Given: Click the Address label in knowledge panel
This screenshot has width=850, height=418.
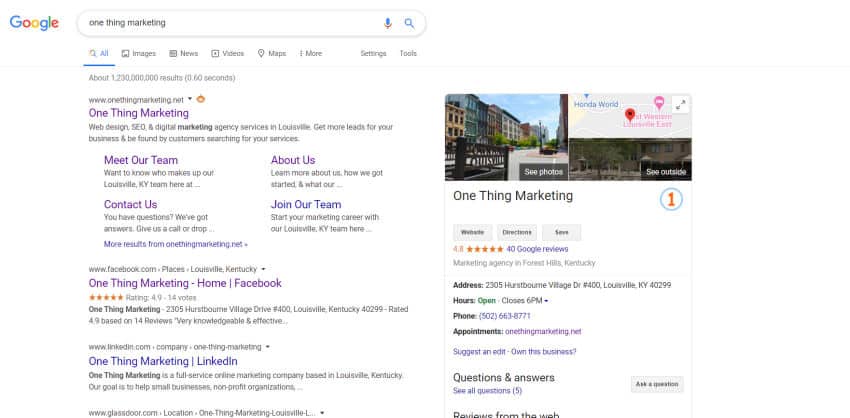Looking at the screenshot, I should point(468,285).
